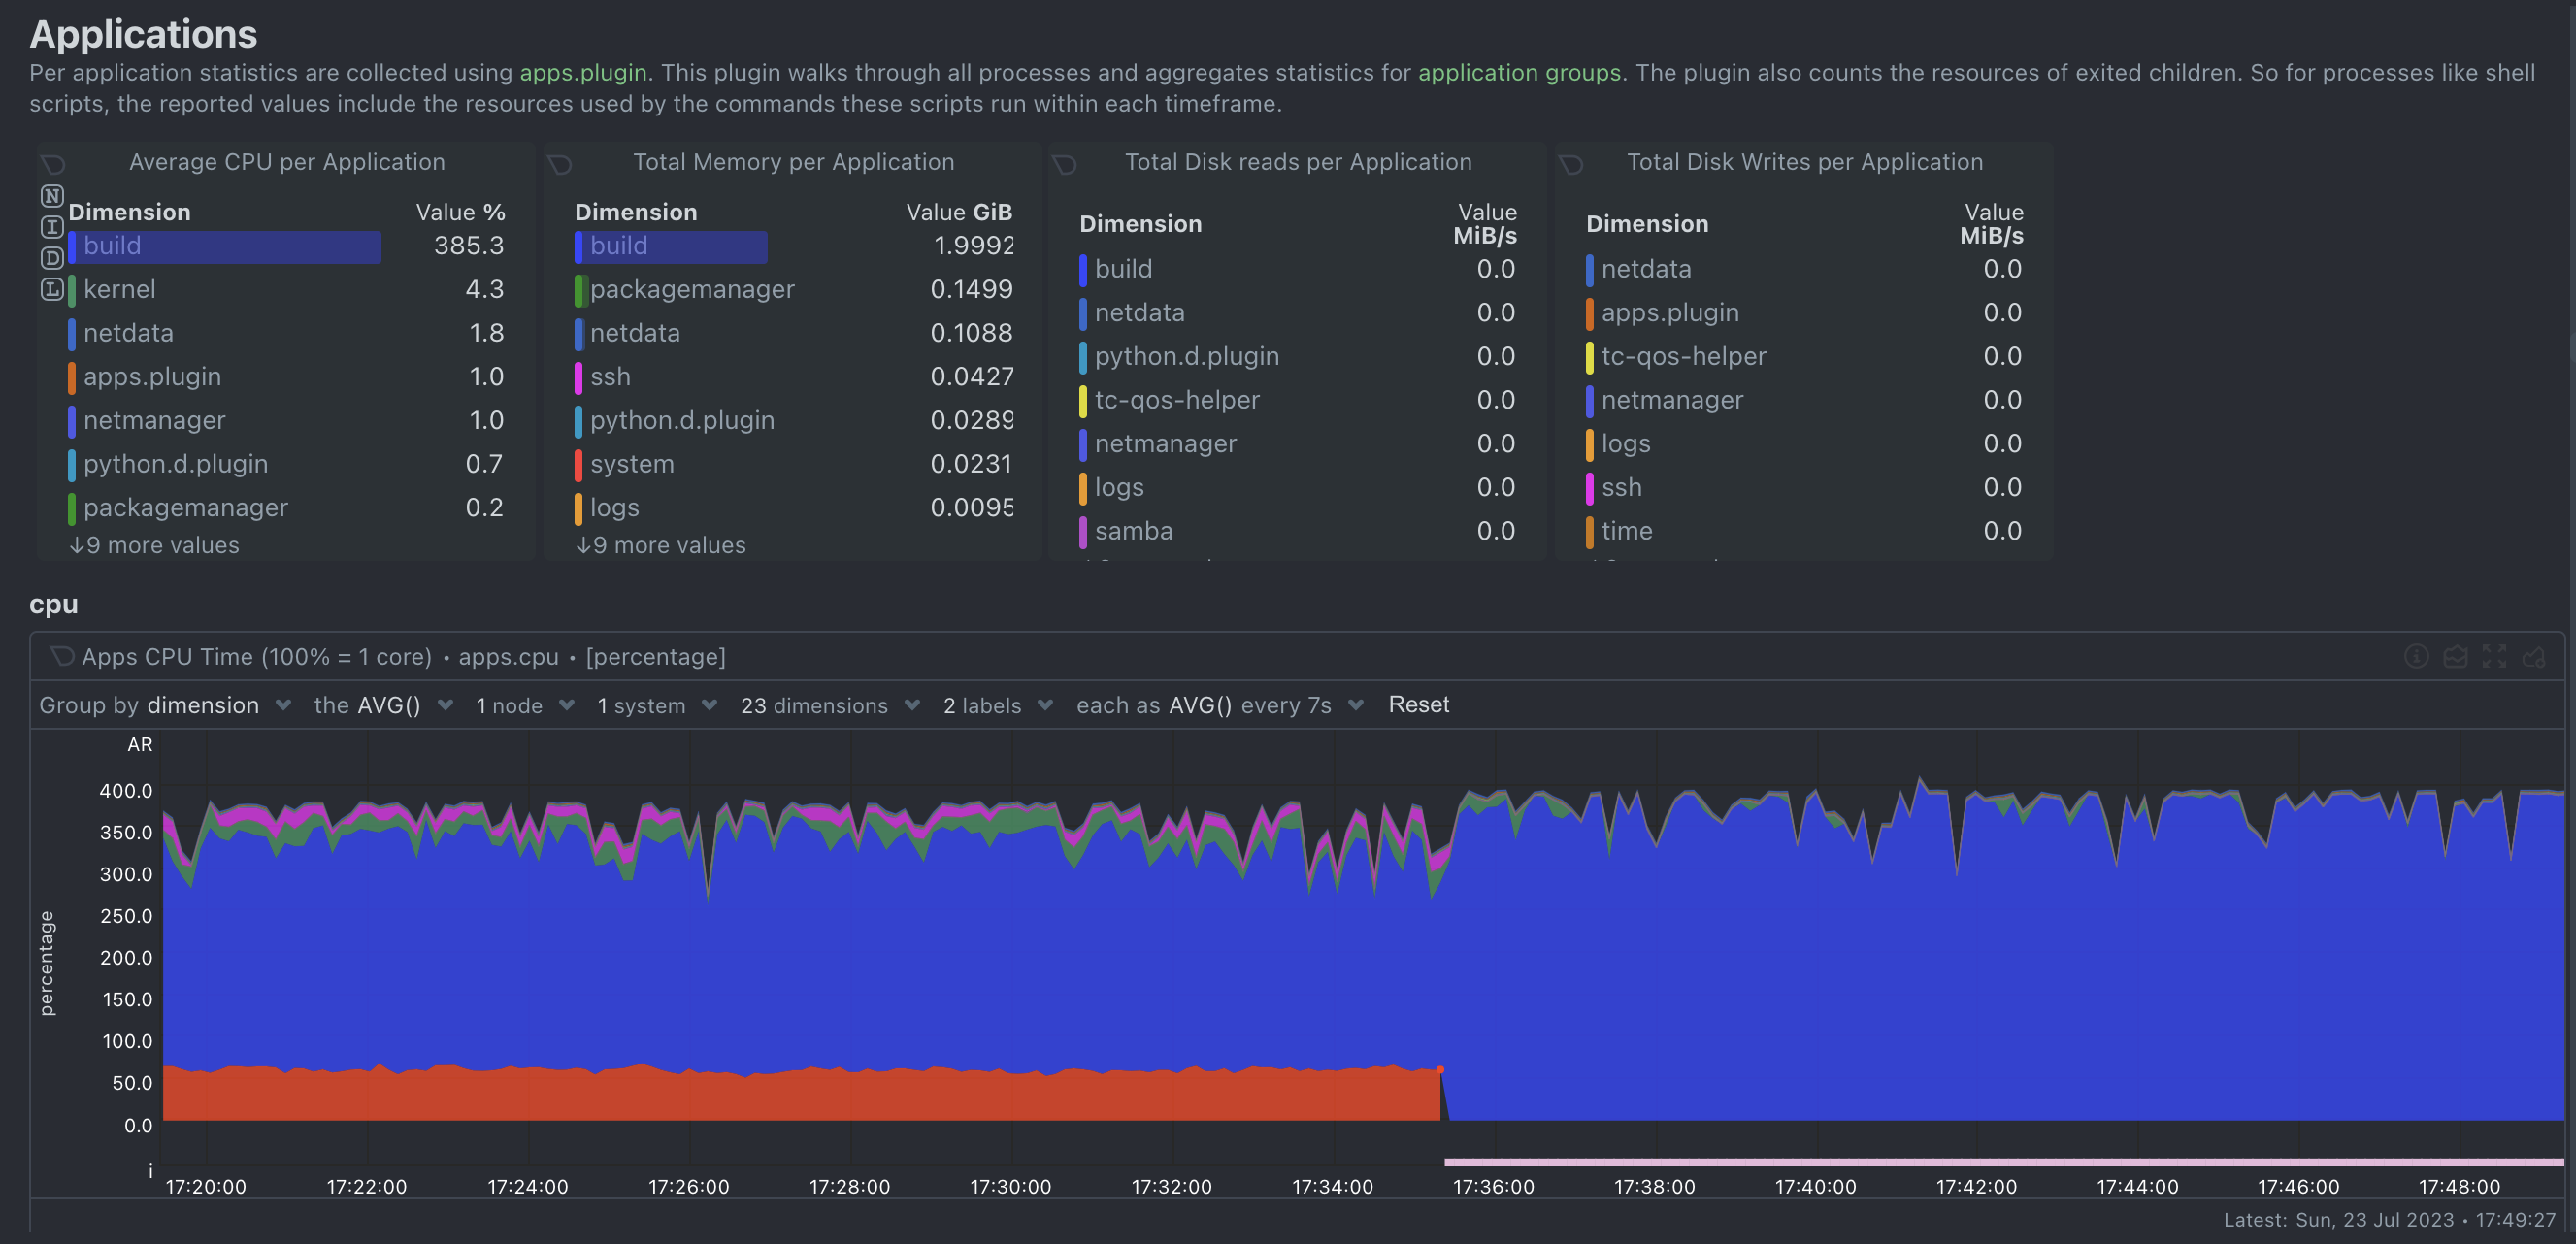This screenshot has height=1244, width=2576.
Task: Click the N (nodes) icon in CPU panel
Action: point(52,195)
